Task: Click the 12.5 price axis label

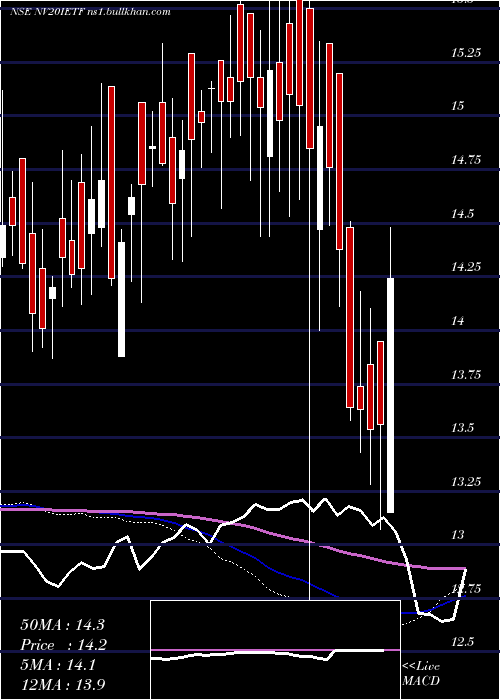Action: click(462, 642)
